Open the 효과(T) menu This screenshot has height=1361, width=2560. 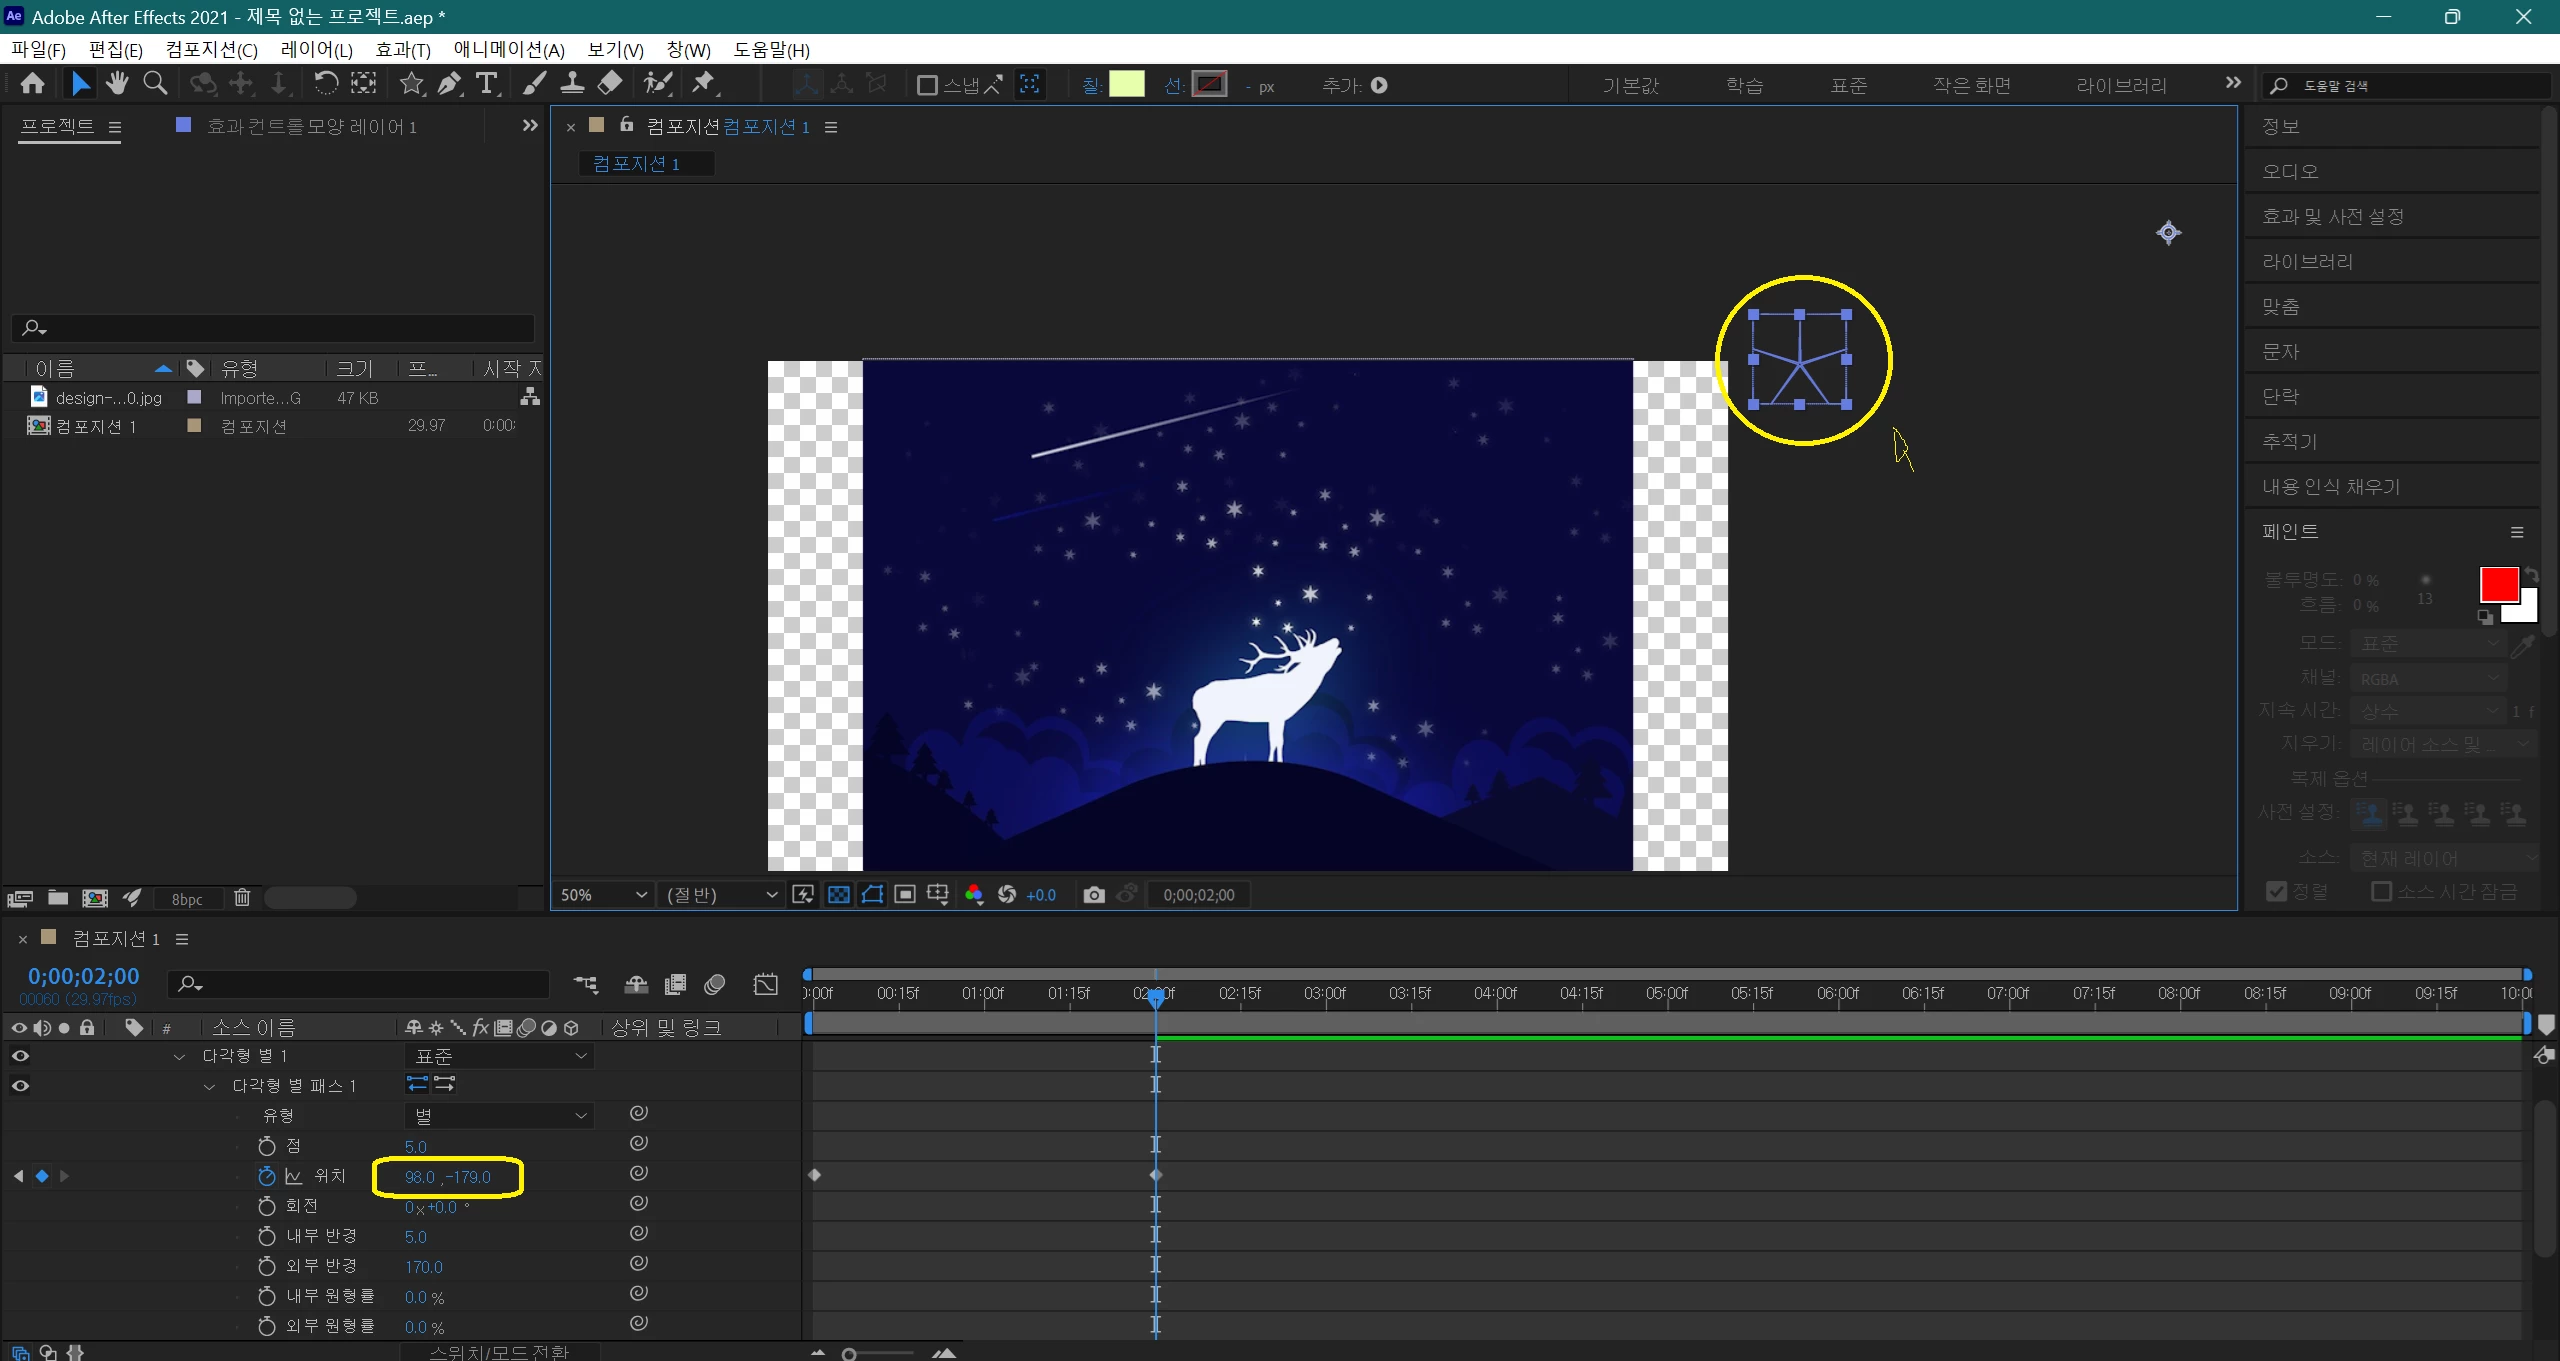pos(402,50)
